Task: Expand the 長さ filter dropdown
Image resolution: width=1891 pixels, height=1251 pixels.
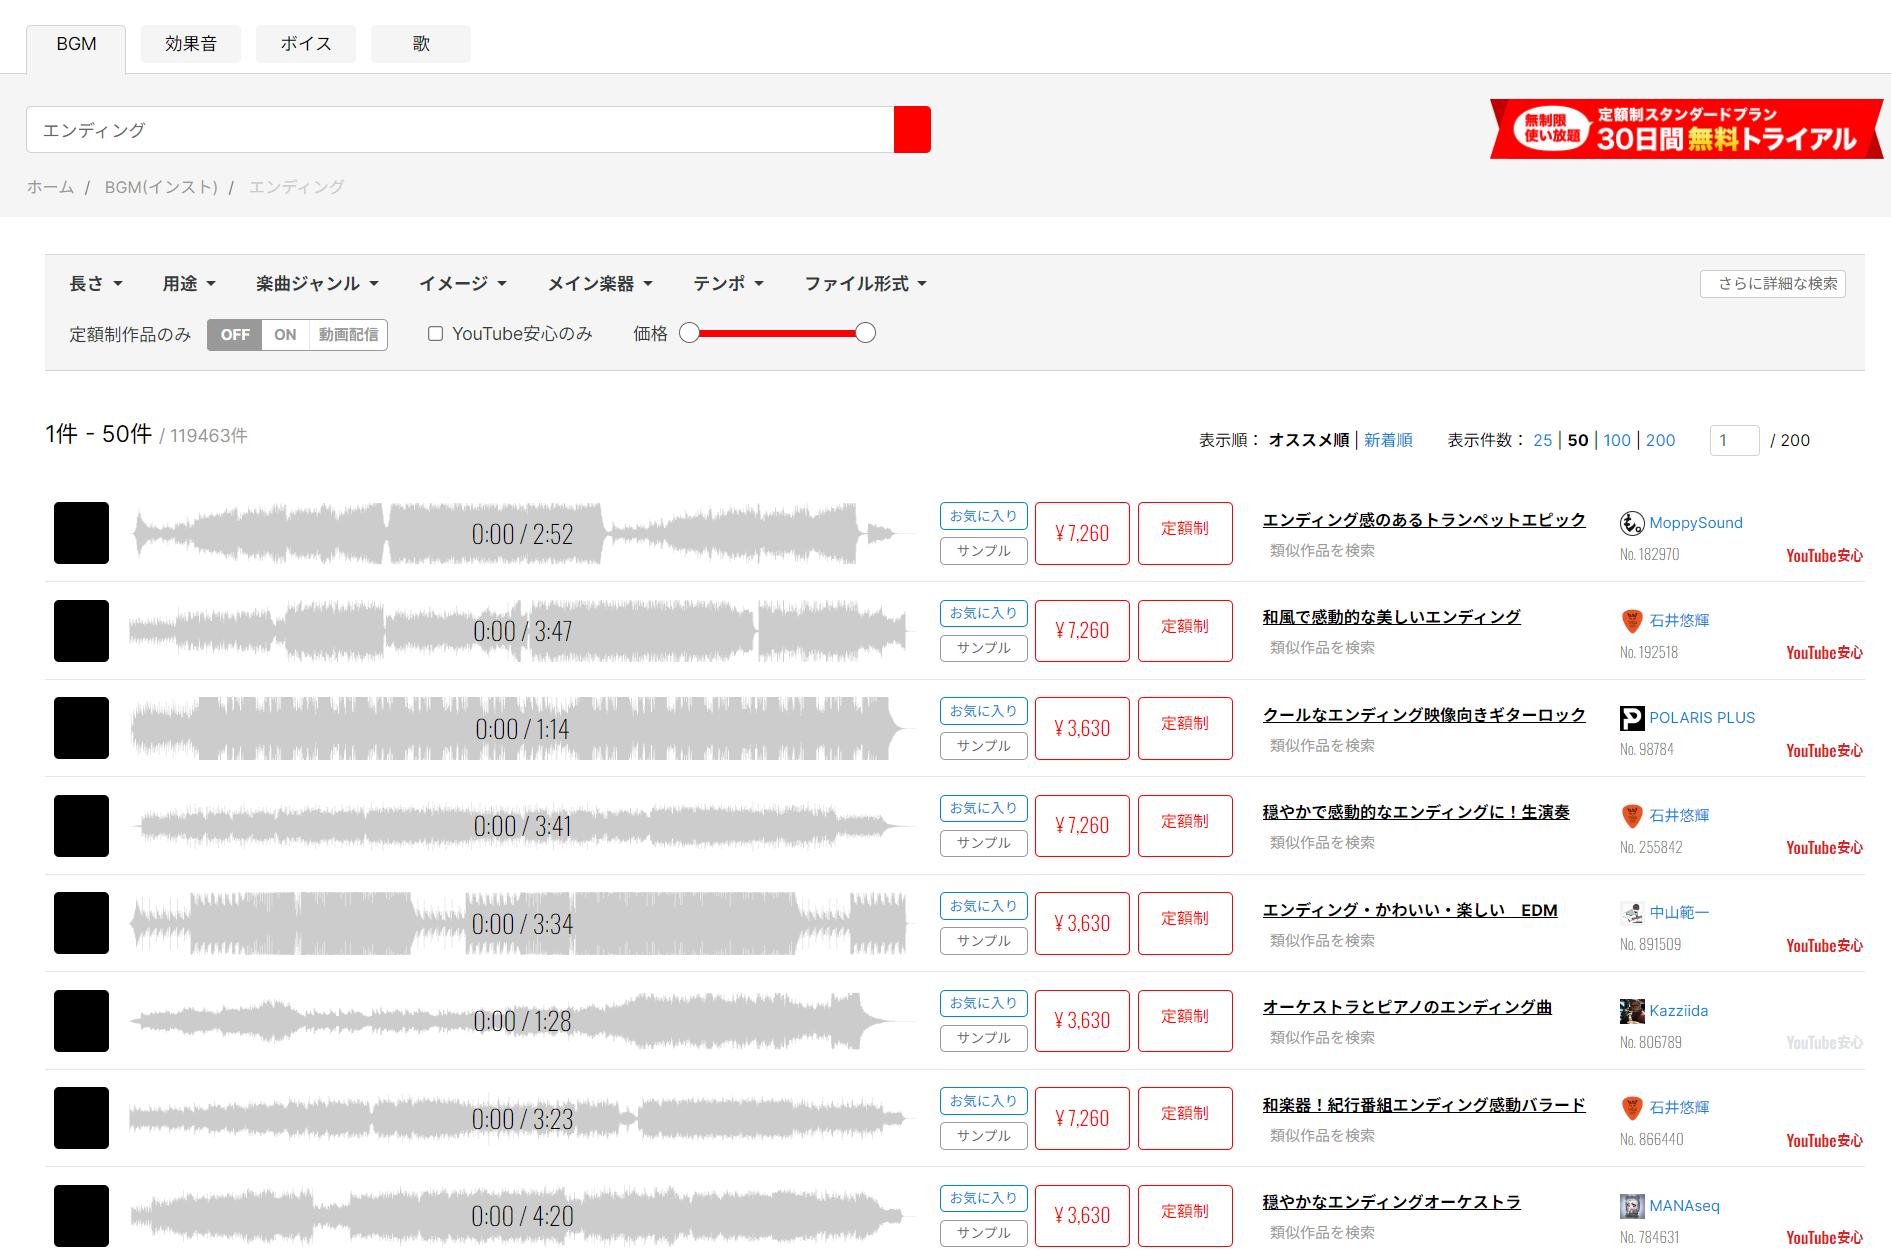Action: coord(95,284)
